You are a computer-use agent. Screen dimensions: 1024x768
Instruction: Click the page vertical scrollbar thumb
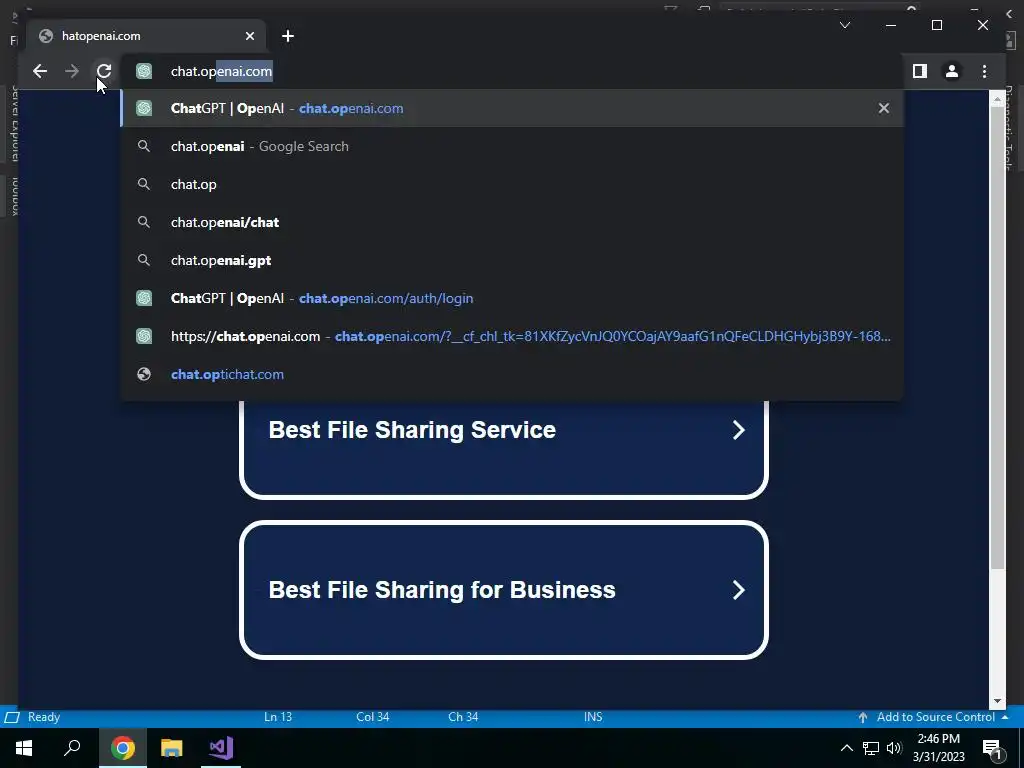(997, 338)
